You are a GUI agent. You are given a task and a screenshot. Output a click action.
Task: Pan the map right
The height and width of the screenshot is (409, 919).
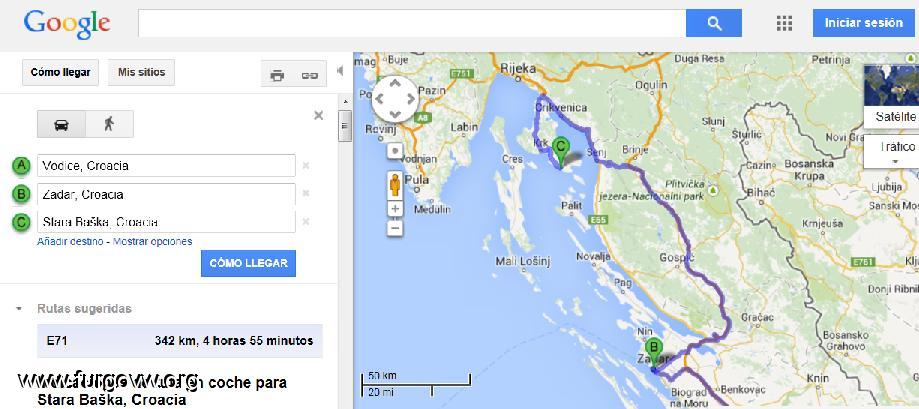coord(410,99)
